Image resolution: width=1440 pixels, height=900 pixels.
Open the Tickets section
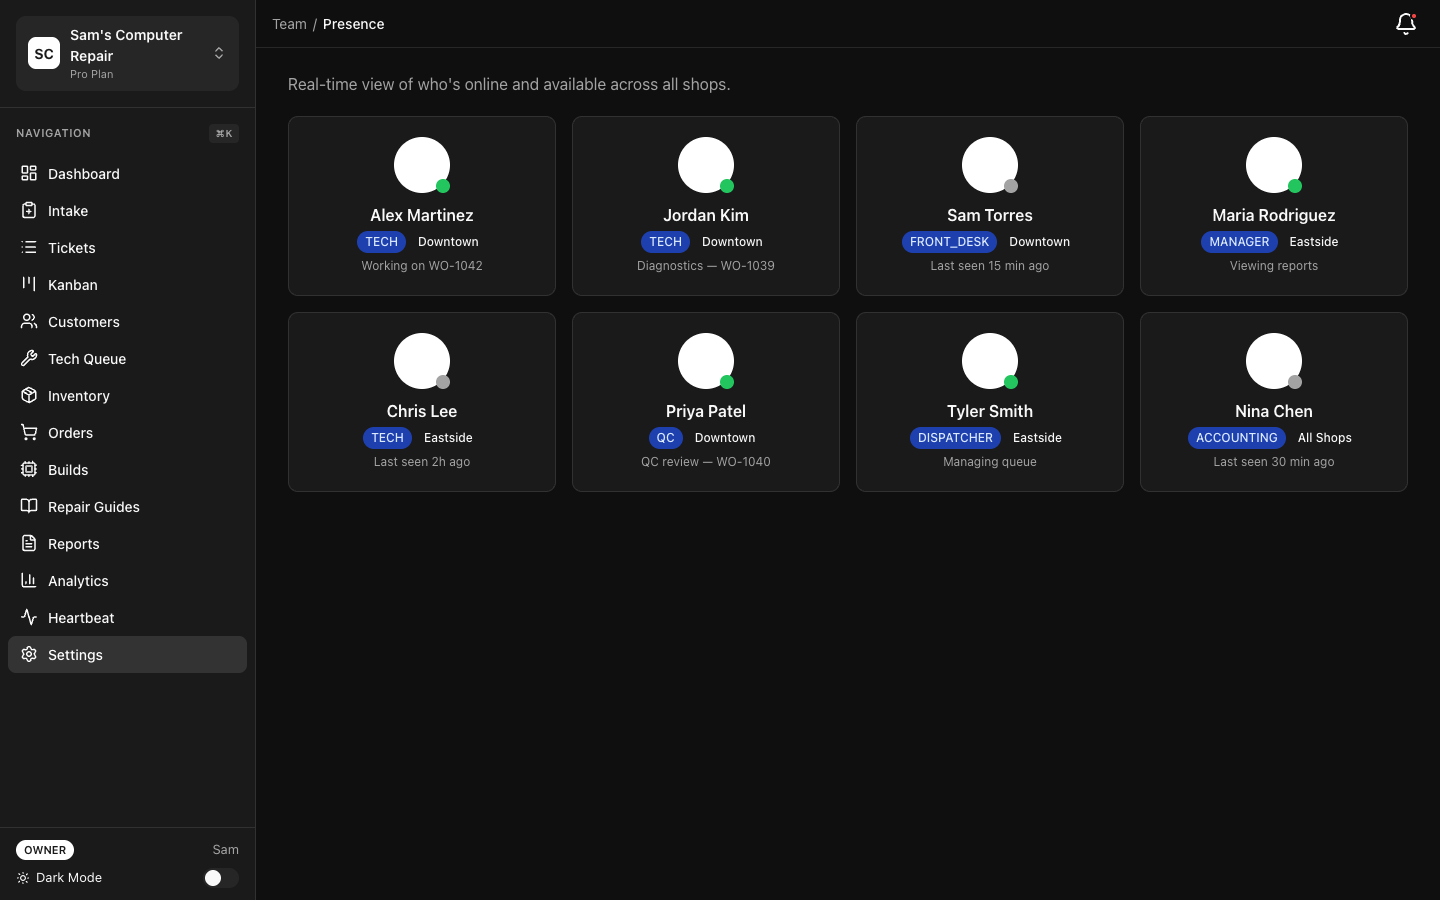[x=71, y=248]
